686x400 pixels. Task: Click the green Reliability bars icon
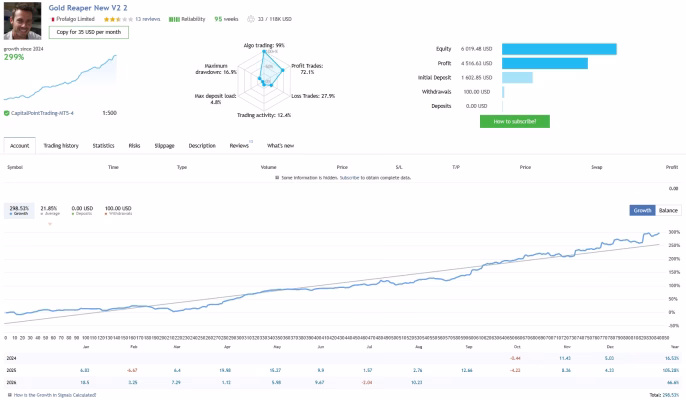(174, 19)
